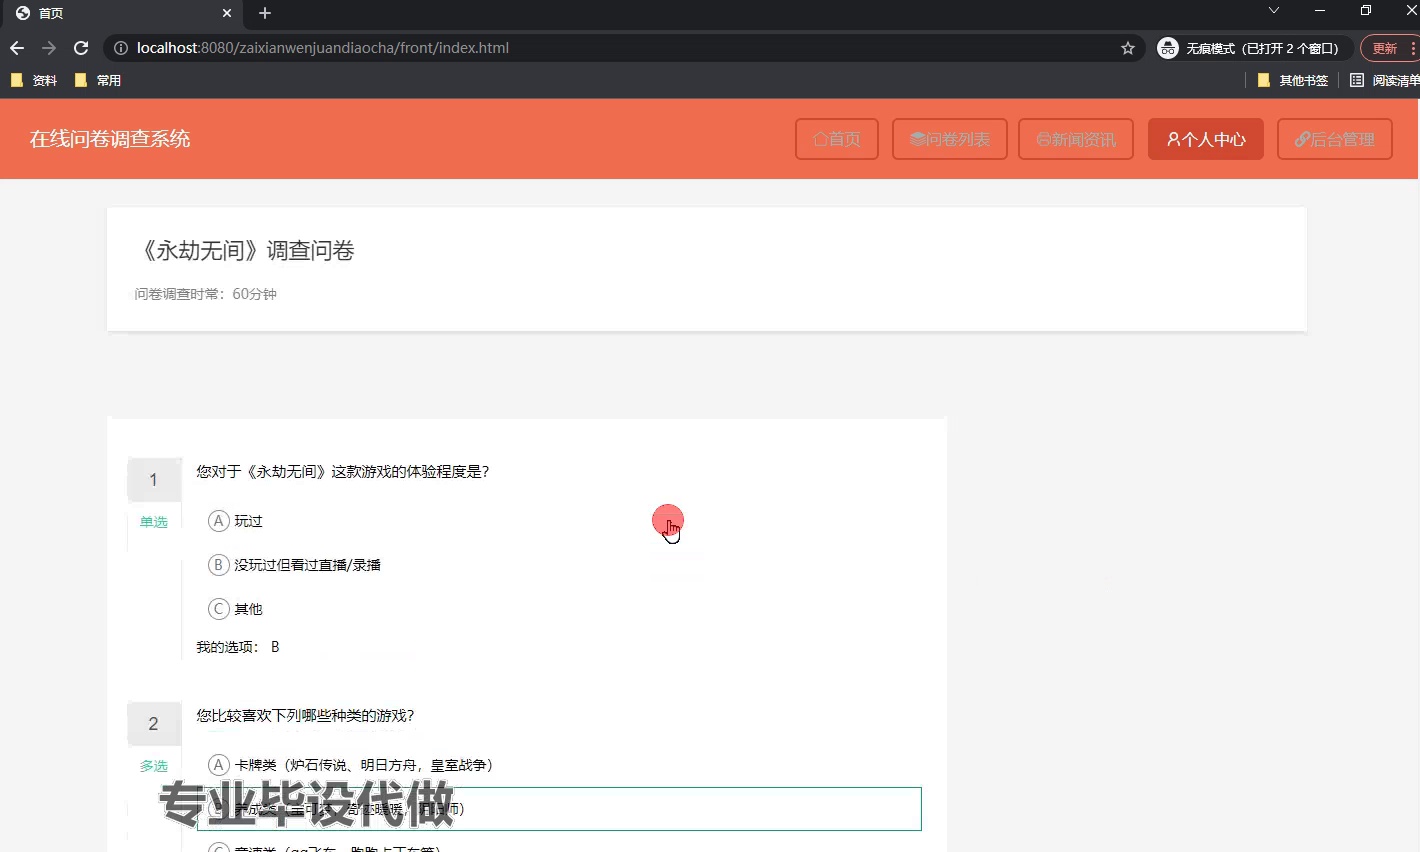Open the 常用 bookmark folder
The height and width of the screenshot is (852, 1420).
click(x=98, y=80)
